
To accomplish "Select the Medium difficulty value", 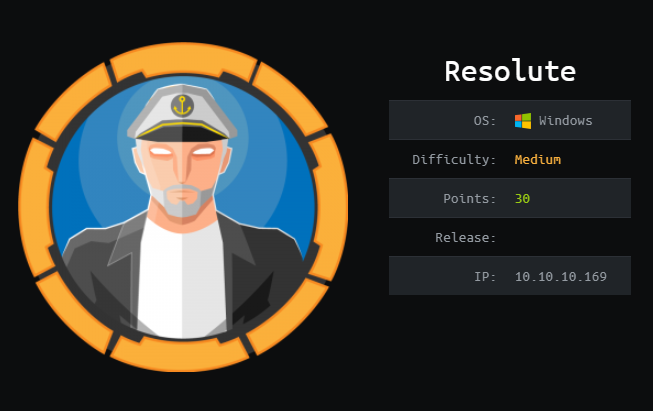I will (x=538, y=159).
